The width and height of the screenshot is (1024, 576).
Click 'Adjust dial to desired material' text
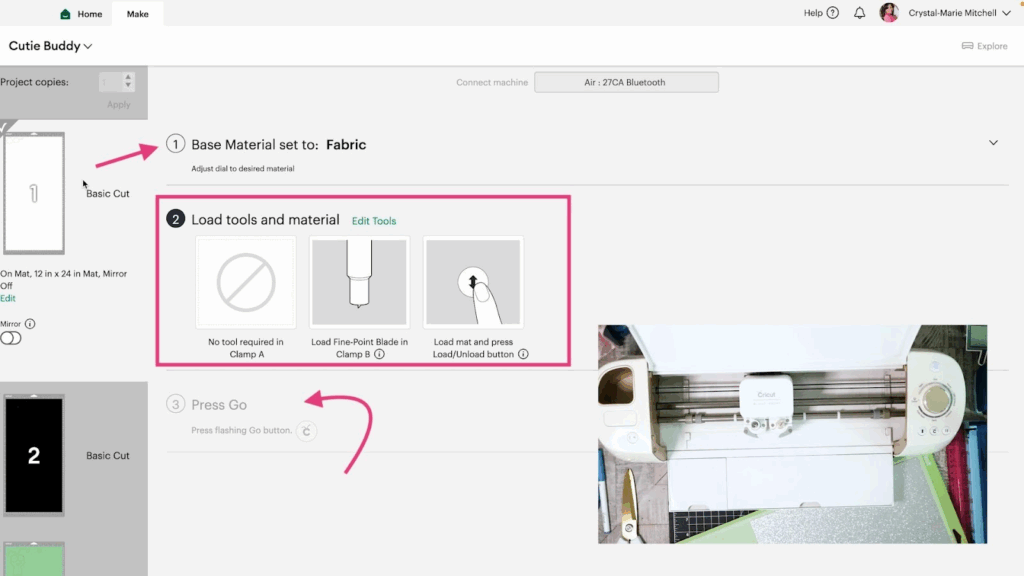click(x=242, y=168)
